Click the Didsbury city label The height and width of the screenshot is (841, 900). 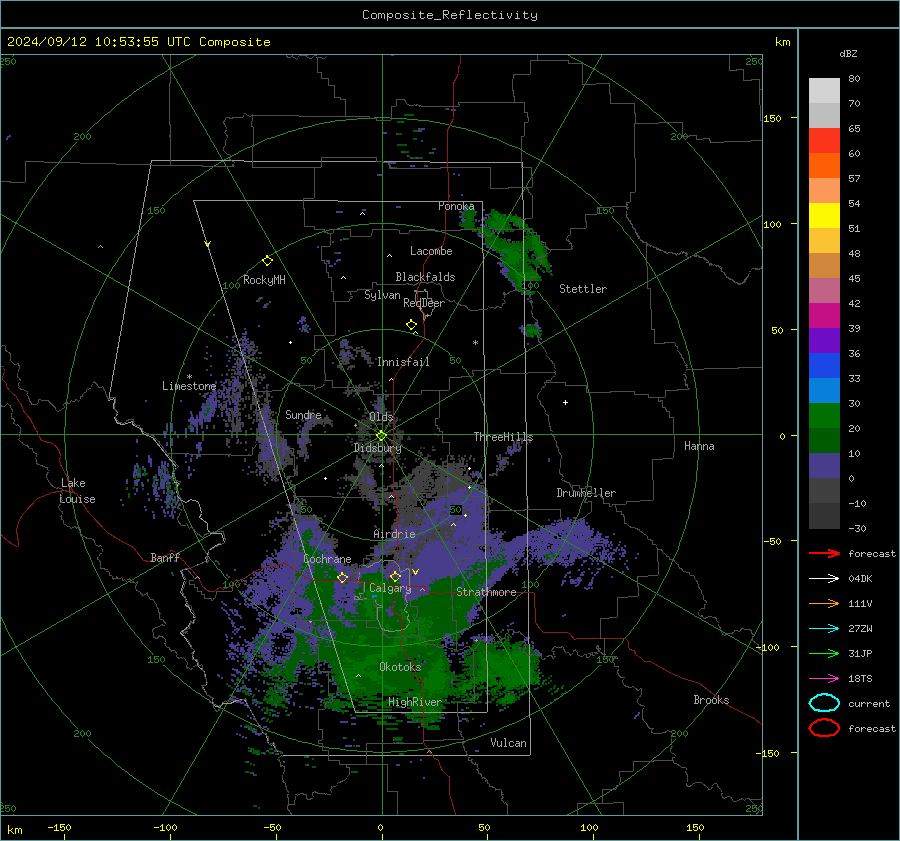tap(378, 448)
